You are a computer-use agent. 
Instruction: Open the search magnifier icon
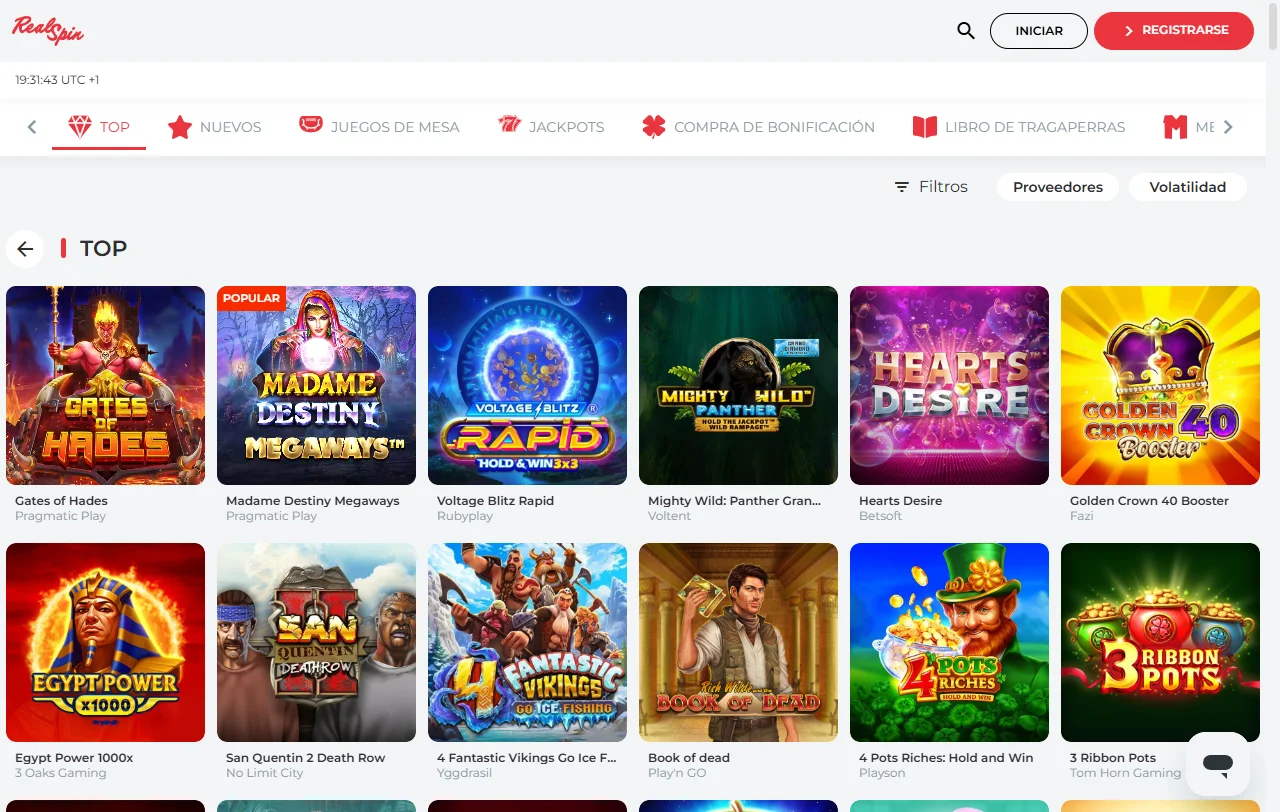tap(966, 31)
